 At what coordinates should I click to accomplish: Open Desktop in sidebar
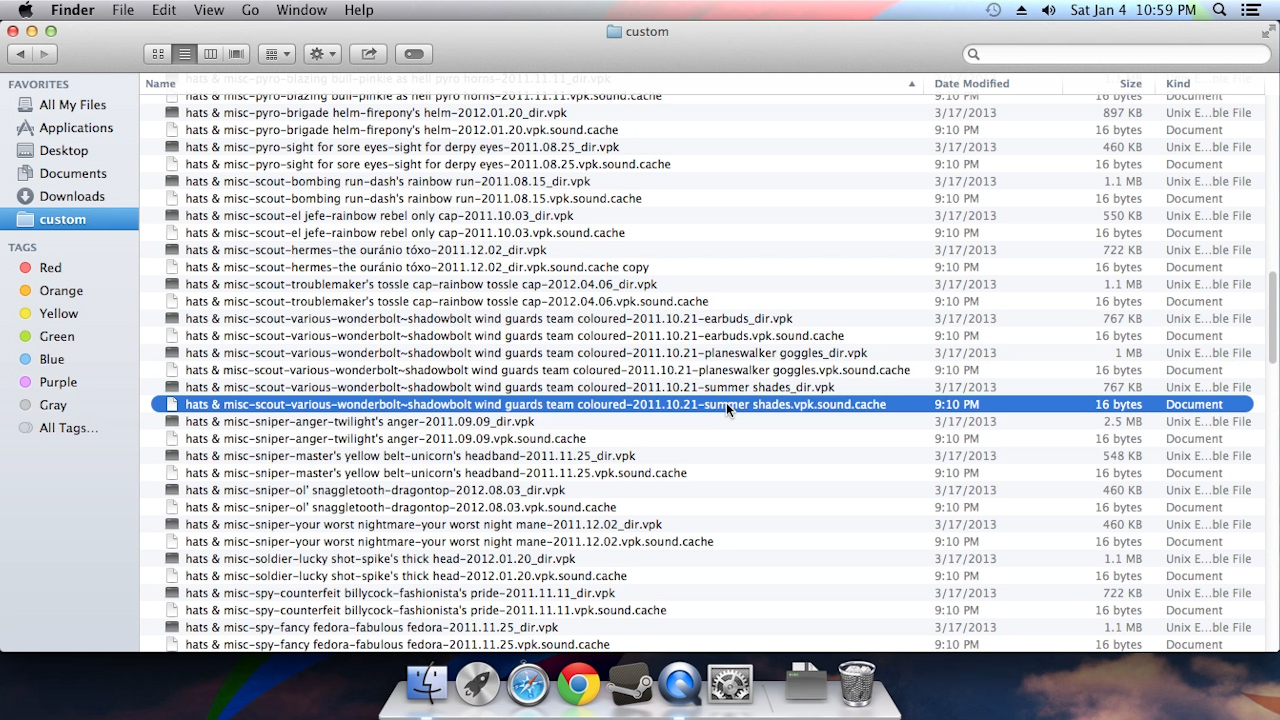64,151
